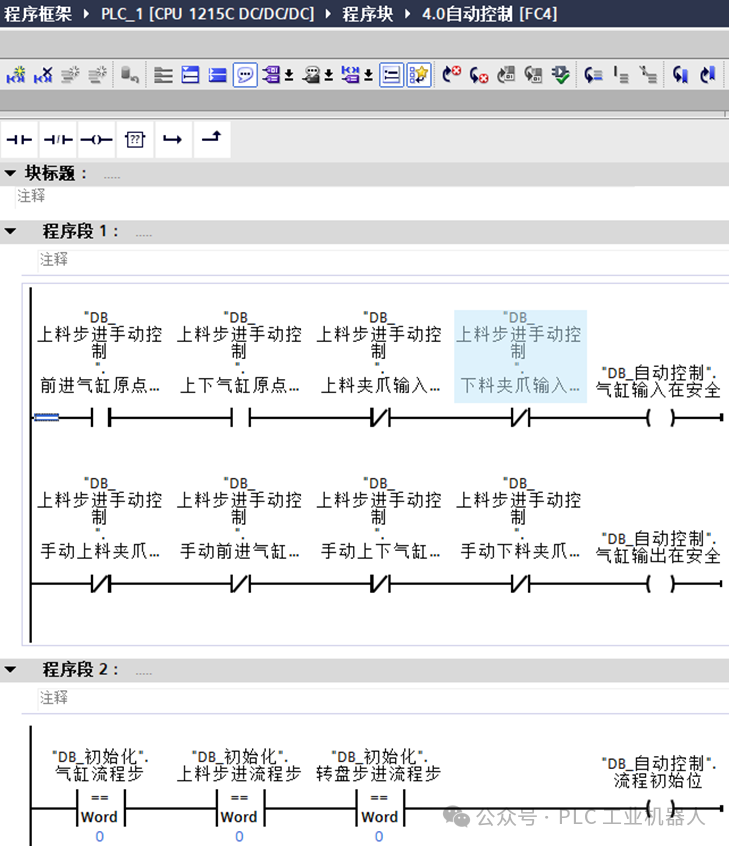Viewport: 729px width, 846px height.
Task: Click the previous bookmark navigation icon
Action: [x=680, y=74]
